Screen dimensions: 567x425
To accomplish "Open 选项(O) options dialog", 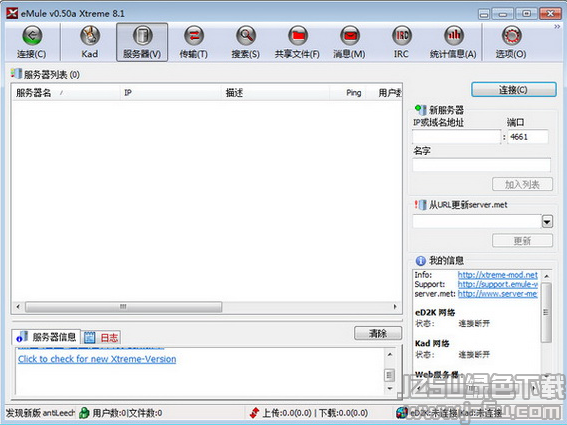I will pos(511,42).
